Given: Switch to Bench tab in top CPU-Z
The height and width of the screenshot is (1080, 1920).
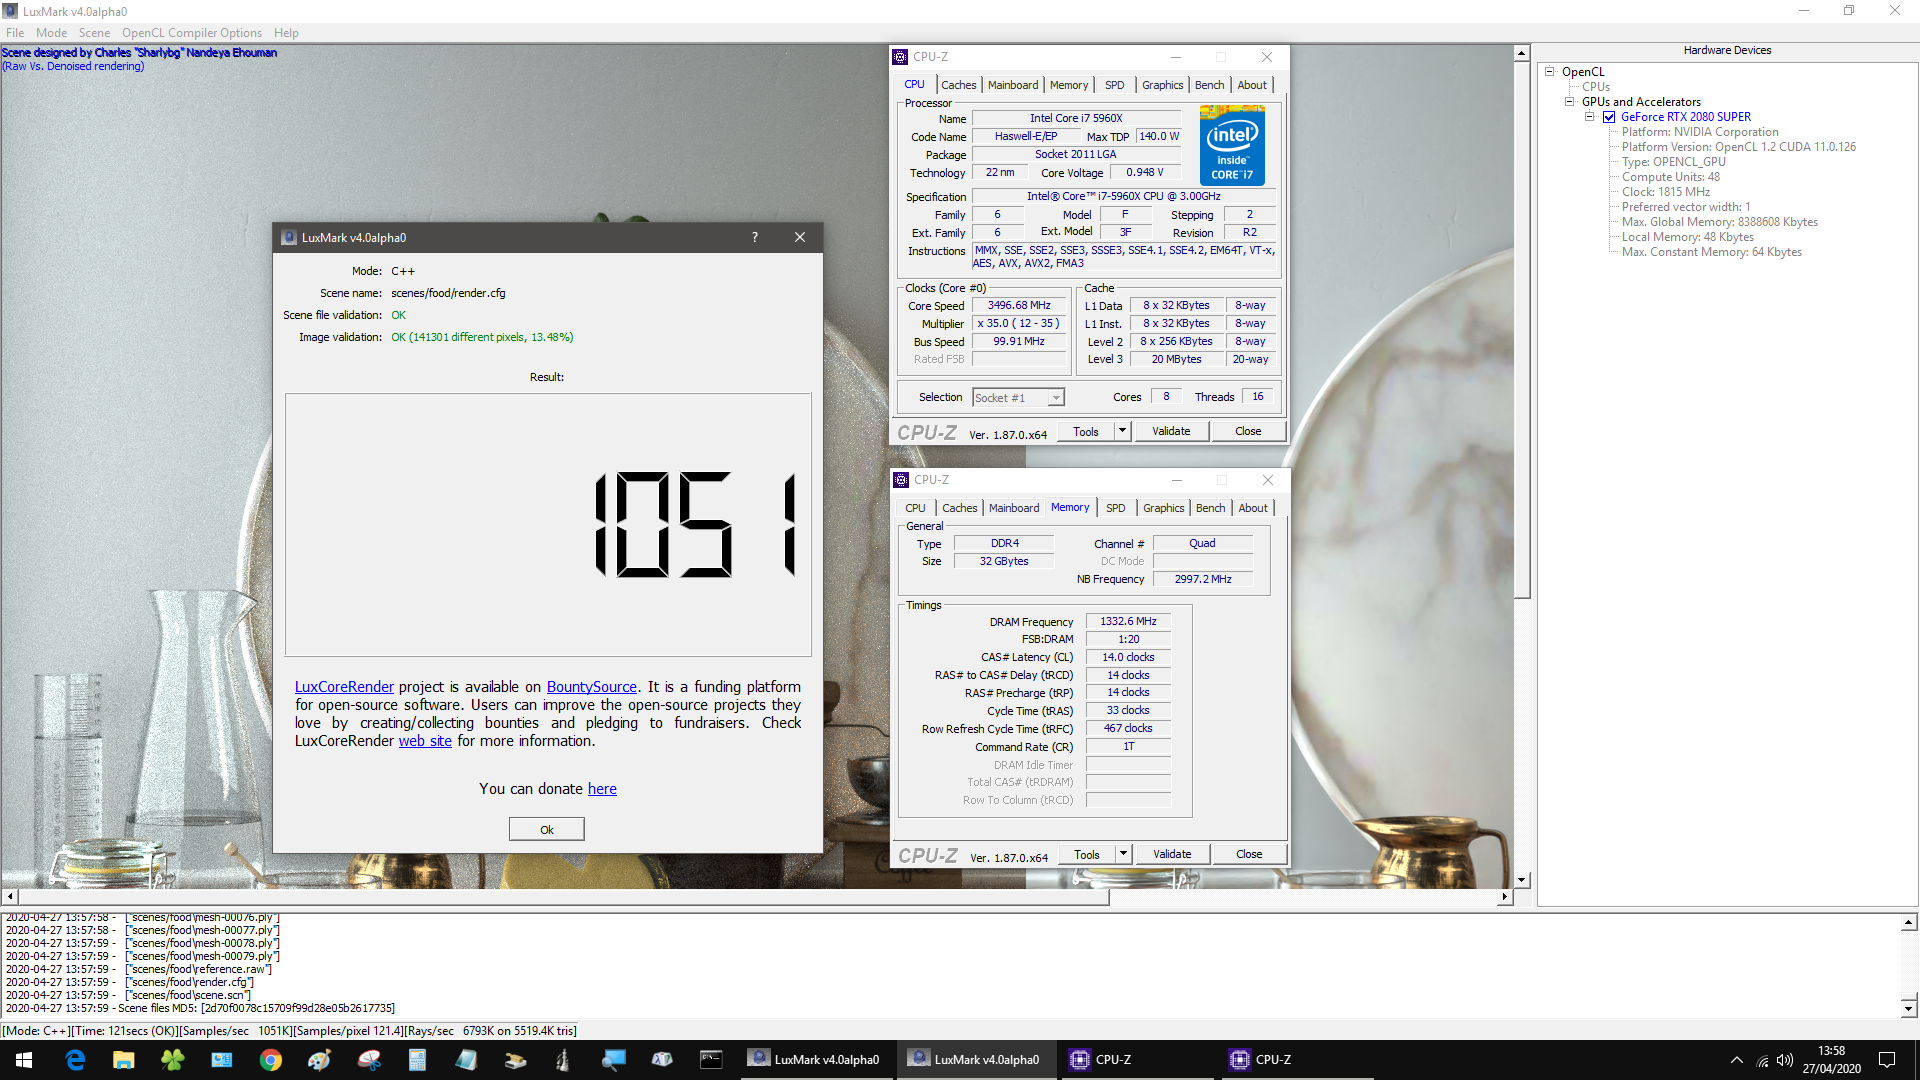Looking at the screenshot, I should [x=1210, y=85].
